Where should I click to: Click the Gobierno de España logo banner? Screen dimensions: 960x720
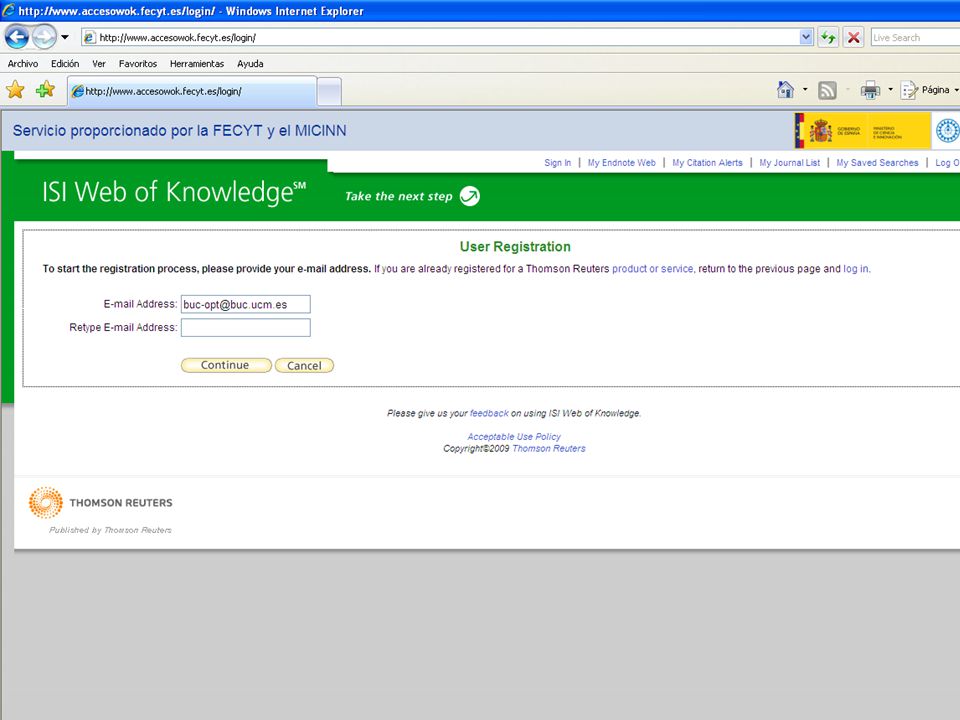(862, 130)
